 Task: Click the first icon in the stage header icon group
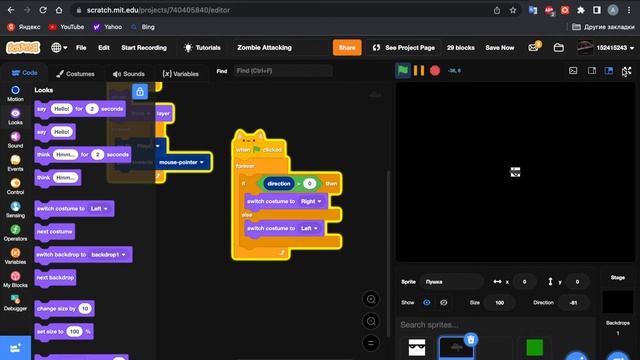(573, 71)
